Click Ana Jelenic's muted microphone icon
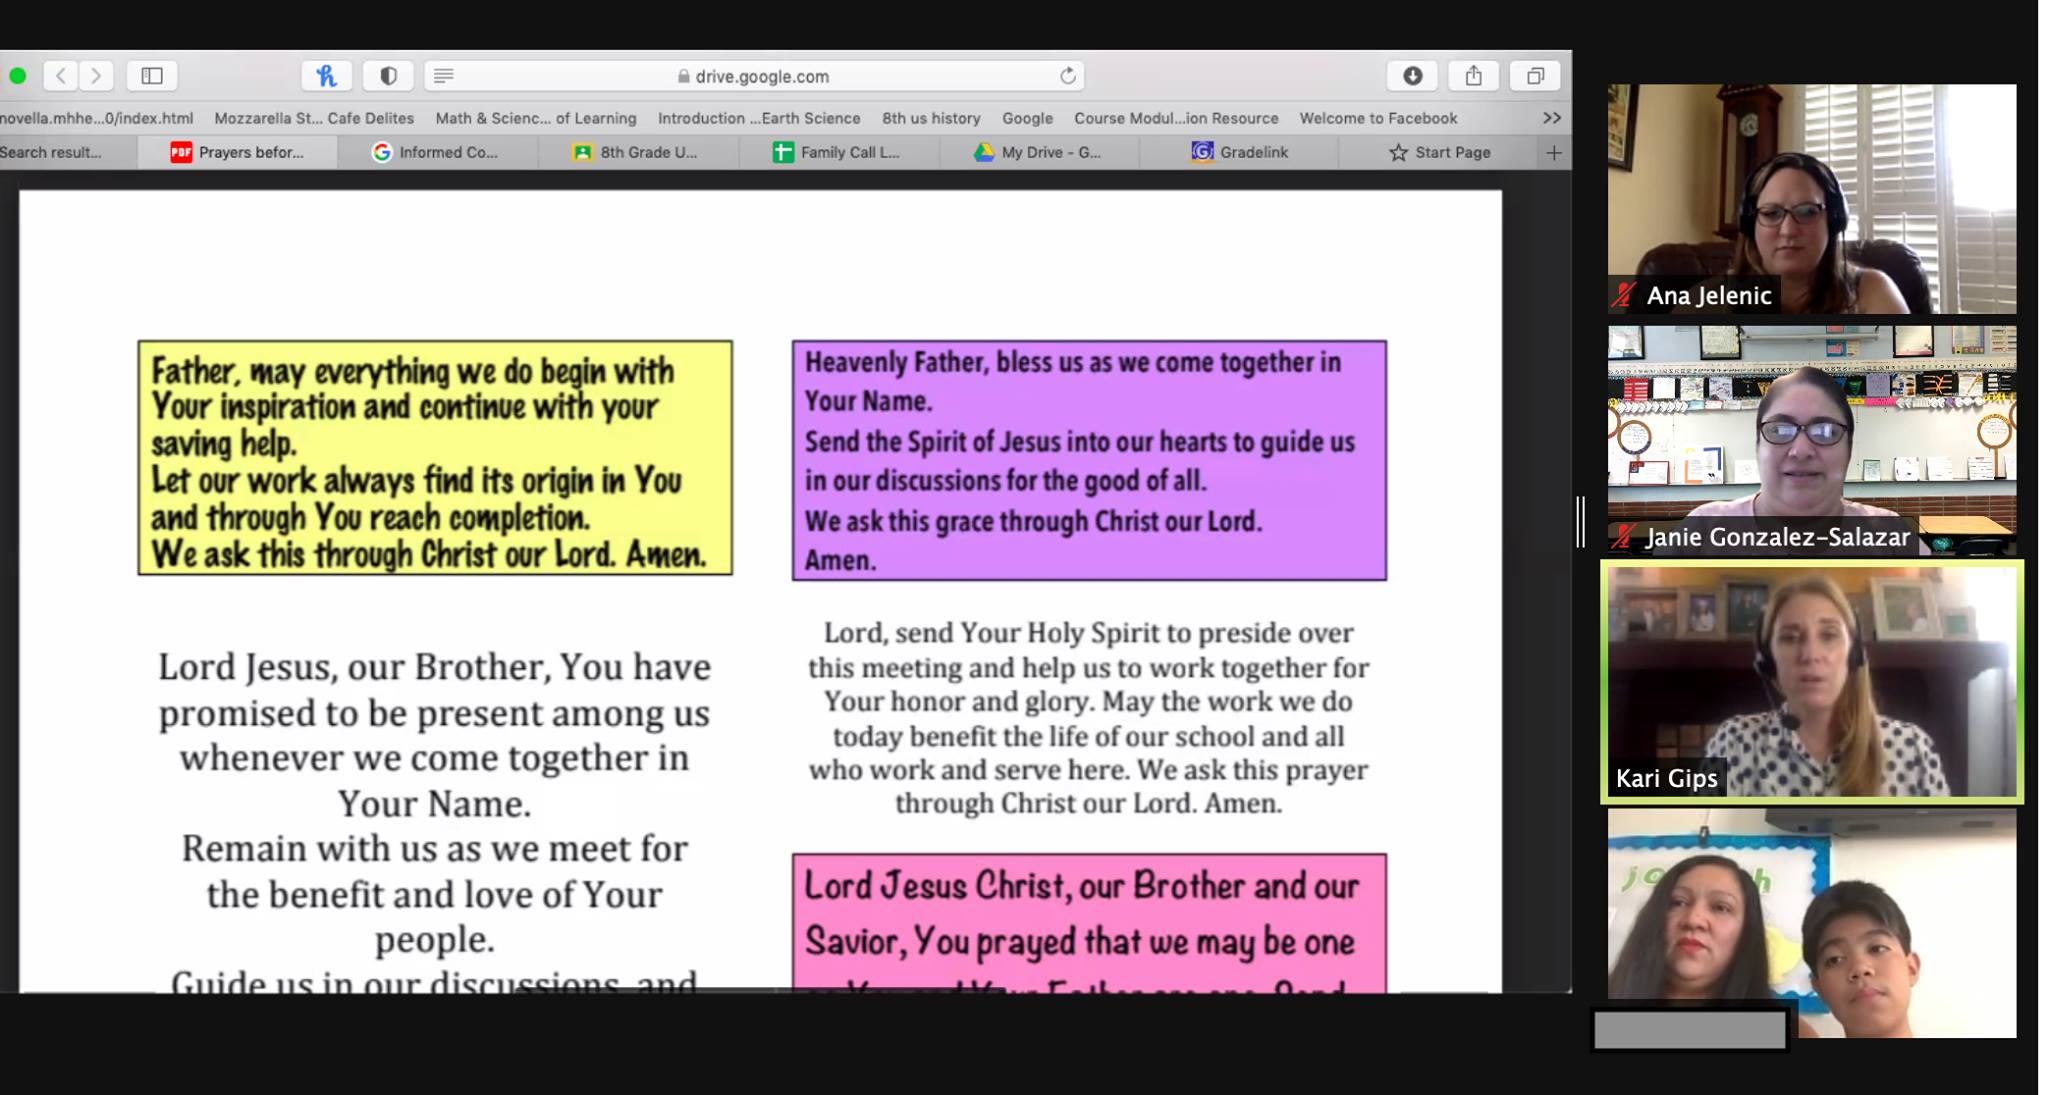The image size is (2048, 1095). [1624, 295]
